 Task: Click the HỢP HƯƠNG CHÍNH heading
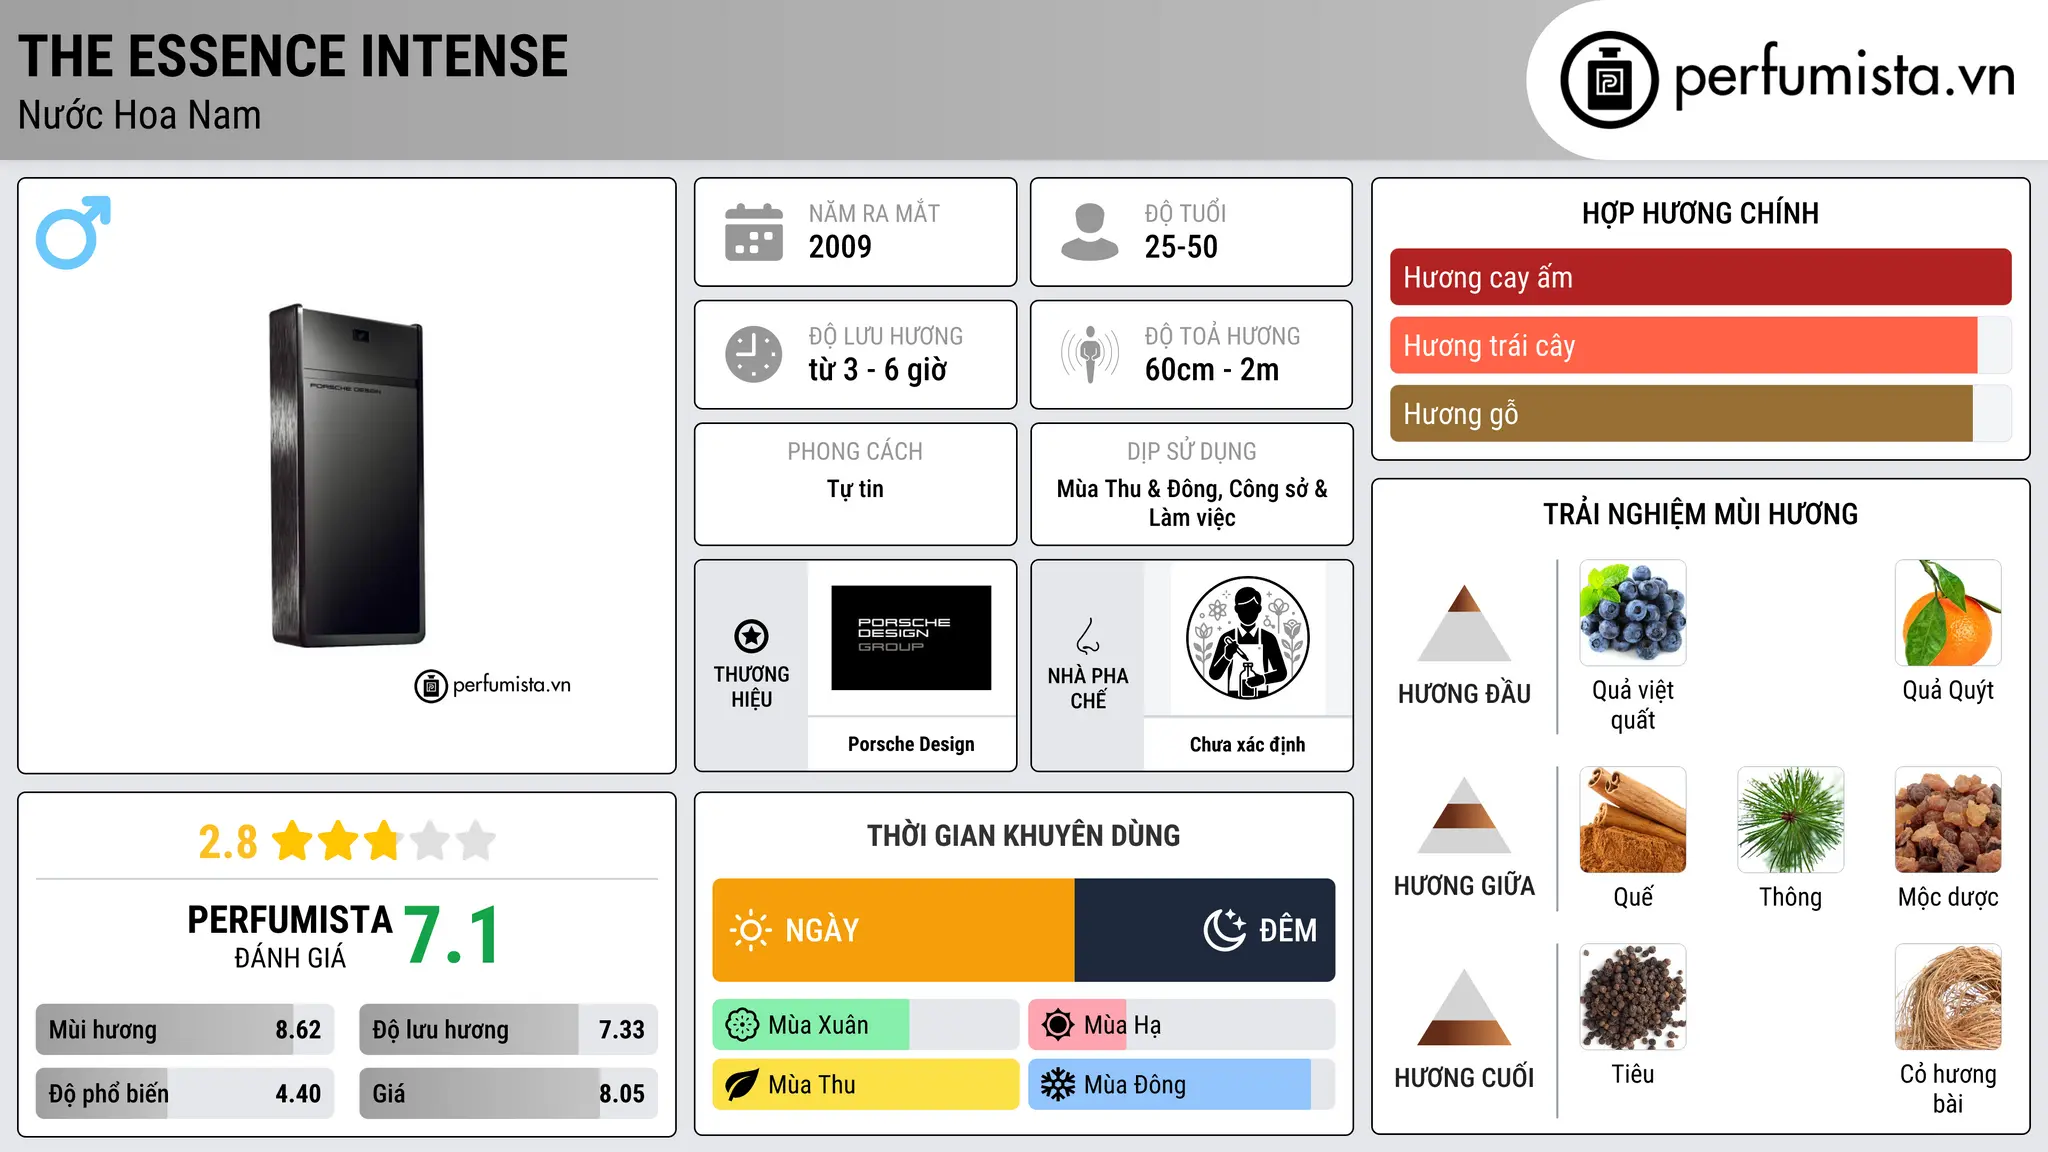tap(1700, 213)
